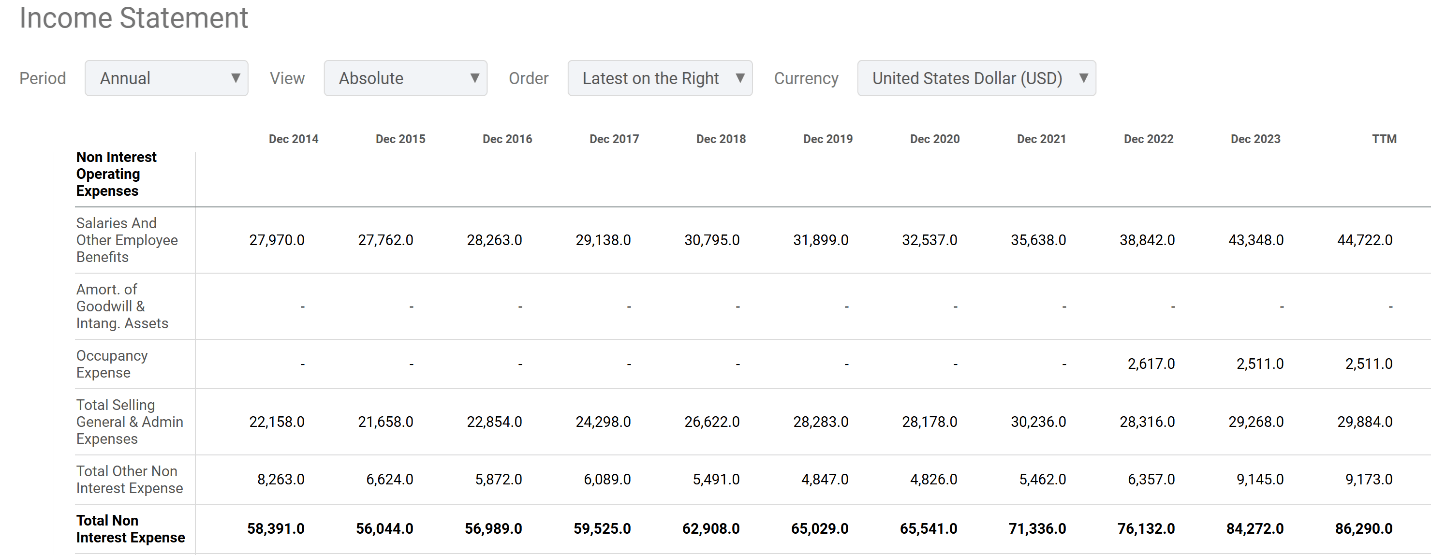Click the Dec 2023 column header
The image size is (1431, 555).
click(1255, 139)
